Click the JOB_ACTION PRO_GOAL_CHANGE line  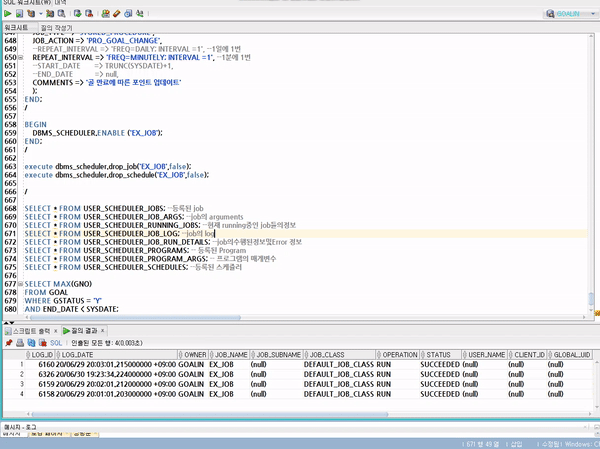click(x=97, y=41)
